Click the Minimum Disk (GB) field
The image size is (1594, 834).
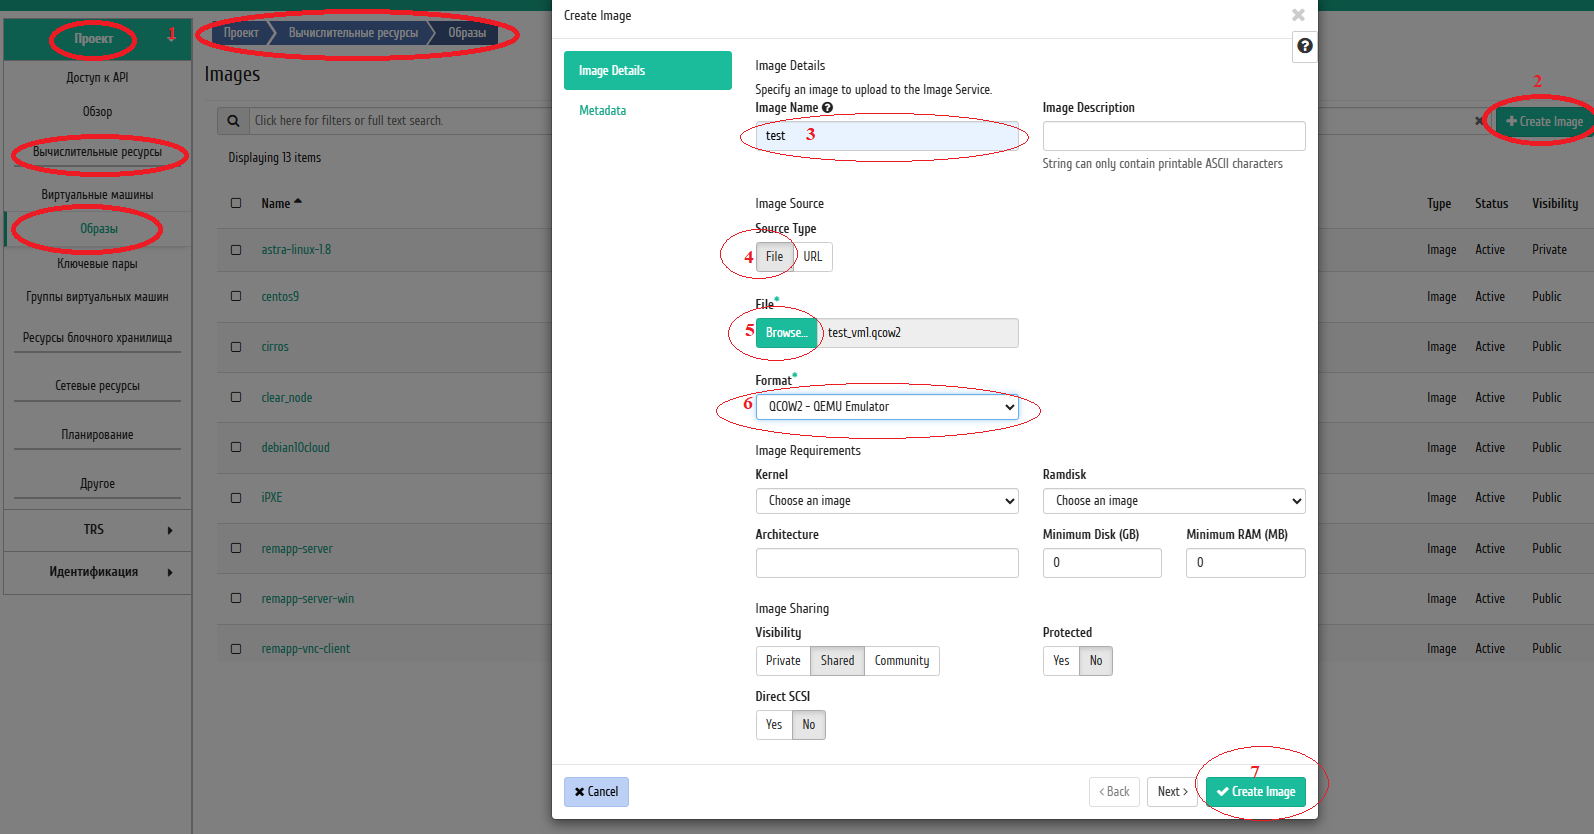pyautogui.click(x=1102, y=563)
